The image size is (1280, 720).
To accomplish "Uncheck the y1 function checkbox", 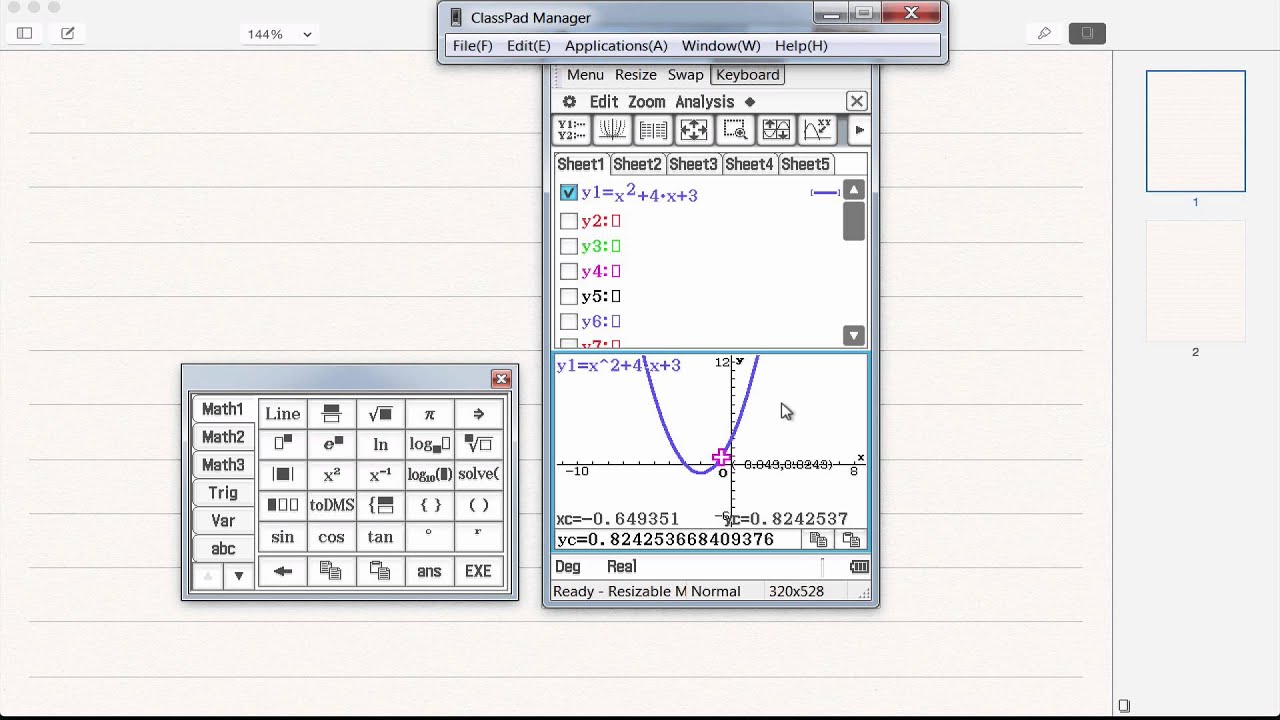I will point(569,193).
